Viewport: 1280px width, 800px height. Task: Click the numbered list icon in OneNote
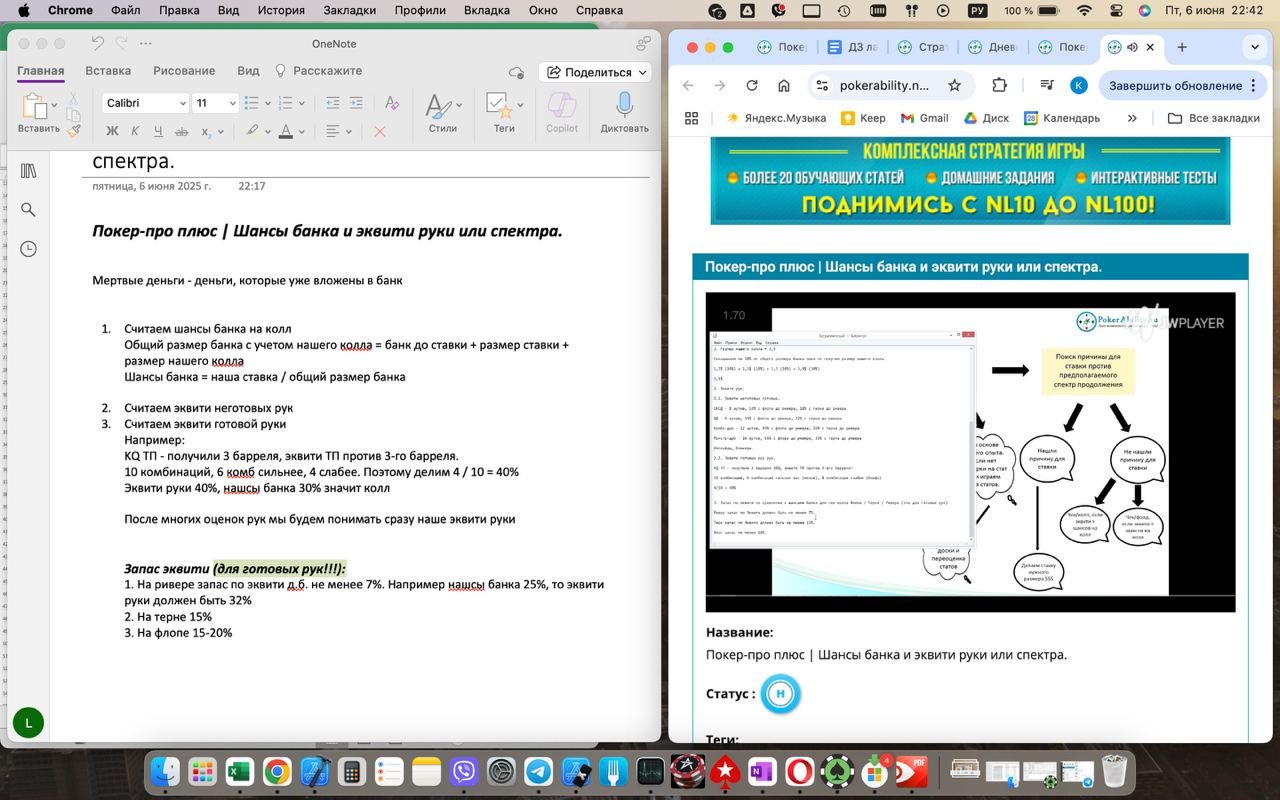tap(285, 103)
